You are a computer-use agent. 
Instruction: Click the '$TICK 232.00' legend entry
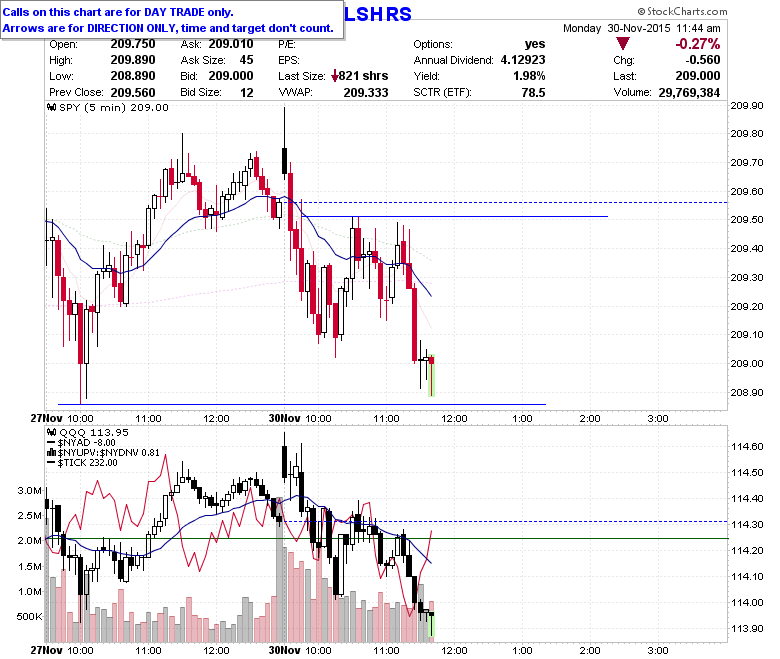[88, 463]
